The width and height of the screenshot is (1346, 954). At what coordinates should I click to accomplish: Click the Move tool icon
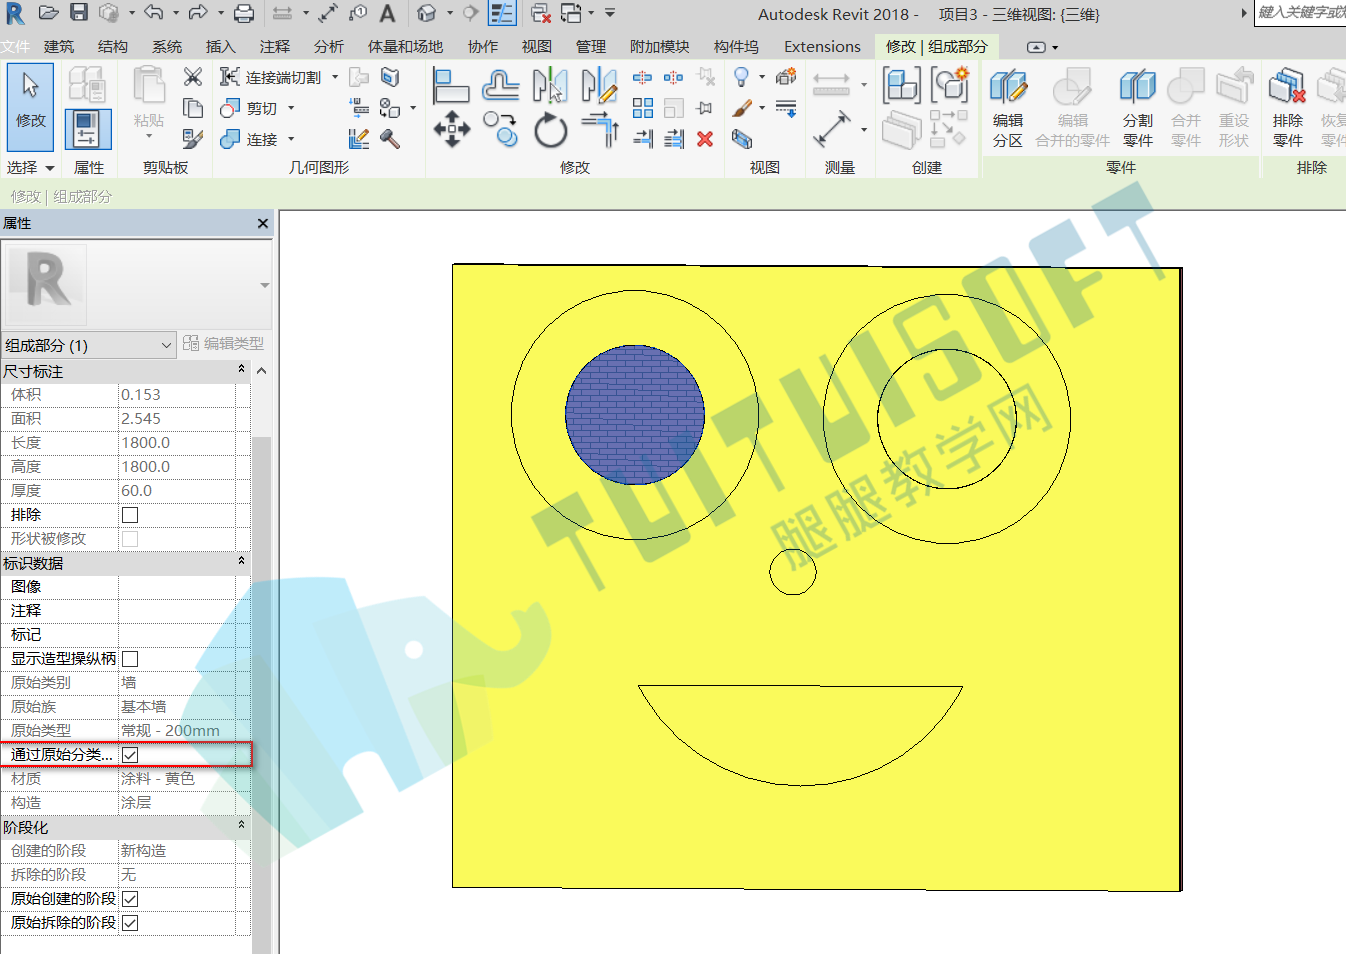click(x=452, y=129)
